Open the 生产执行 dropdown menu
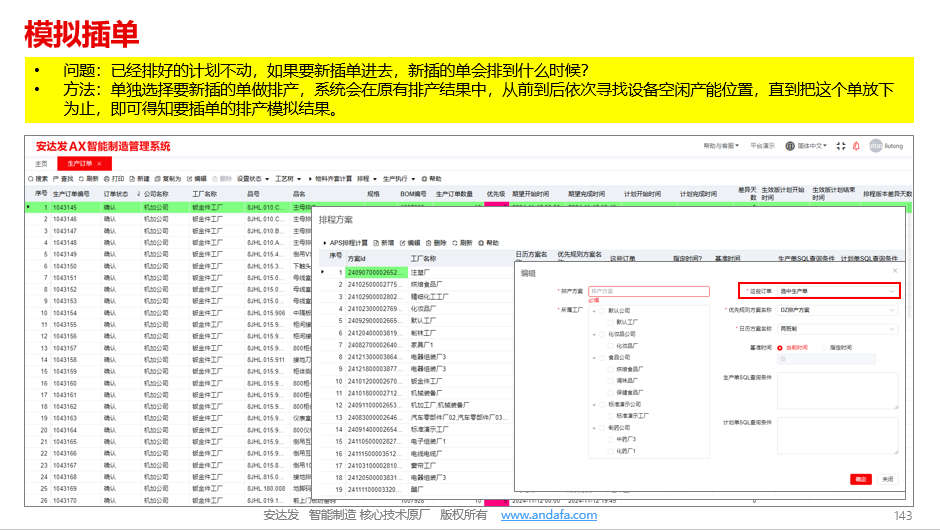This screenshot has width=940, height=530. pos(399,179)
